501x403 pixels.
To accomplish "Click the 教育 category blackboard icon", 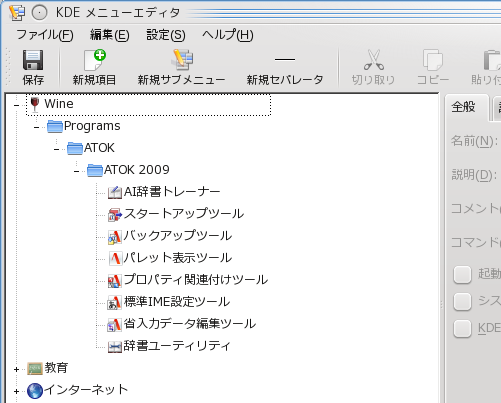I will pyautogui.click(x=35, y=368).
